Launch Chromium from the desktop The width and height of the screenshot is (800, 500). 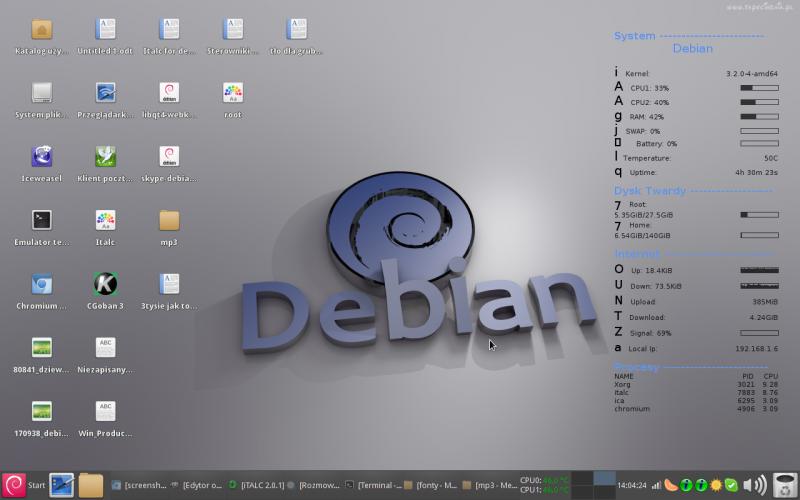[x=42, y=283]
